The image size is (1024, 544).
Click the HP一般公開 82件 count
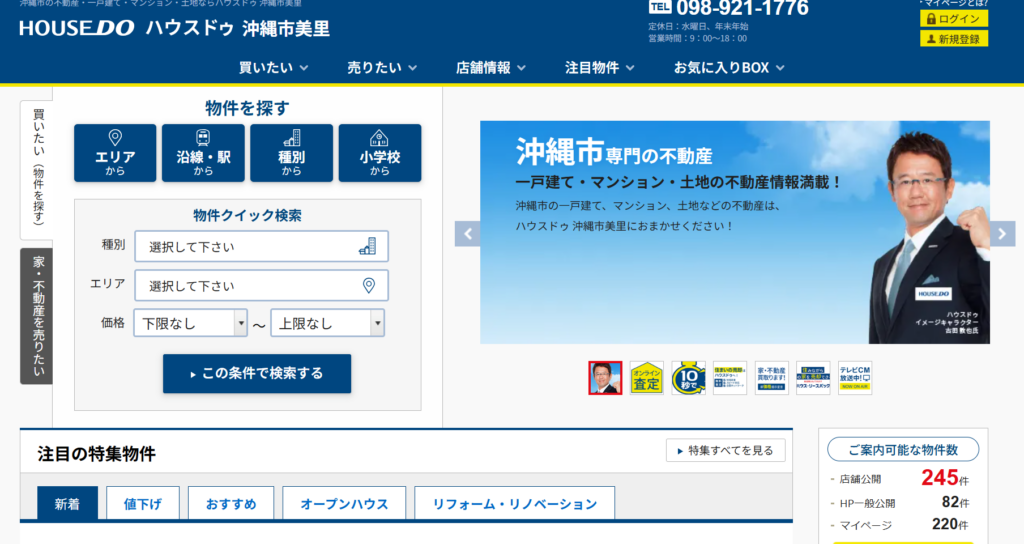(x=899, y=503)
